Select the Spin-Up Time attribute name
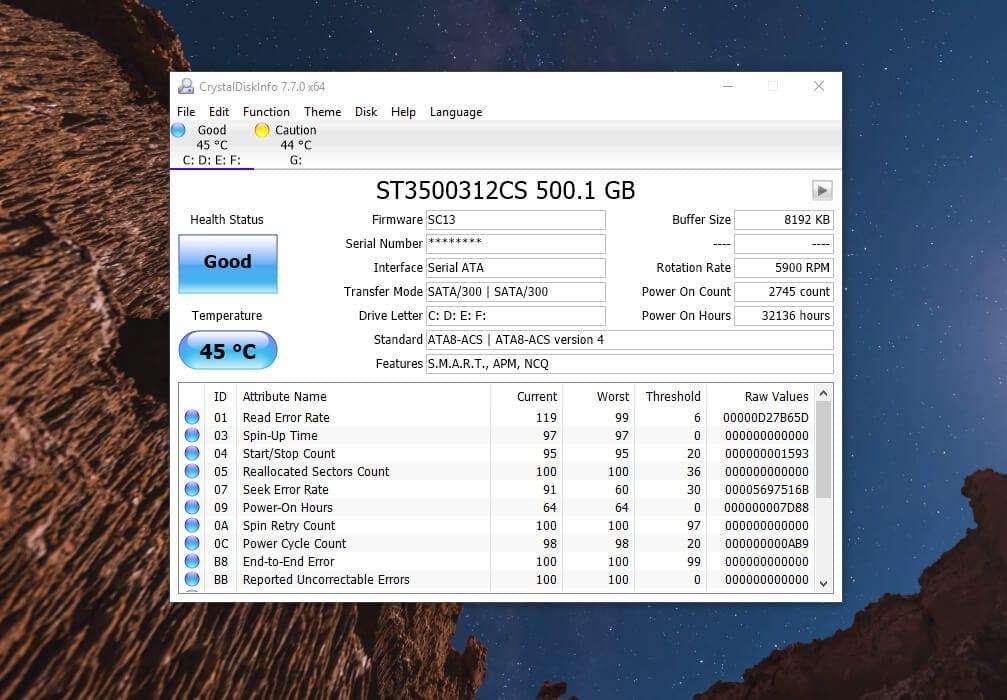 280,435
